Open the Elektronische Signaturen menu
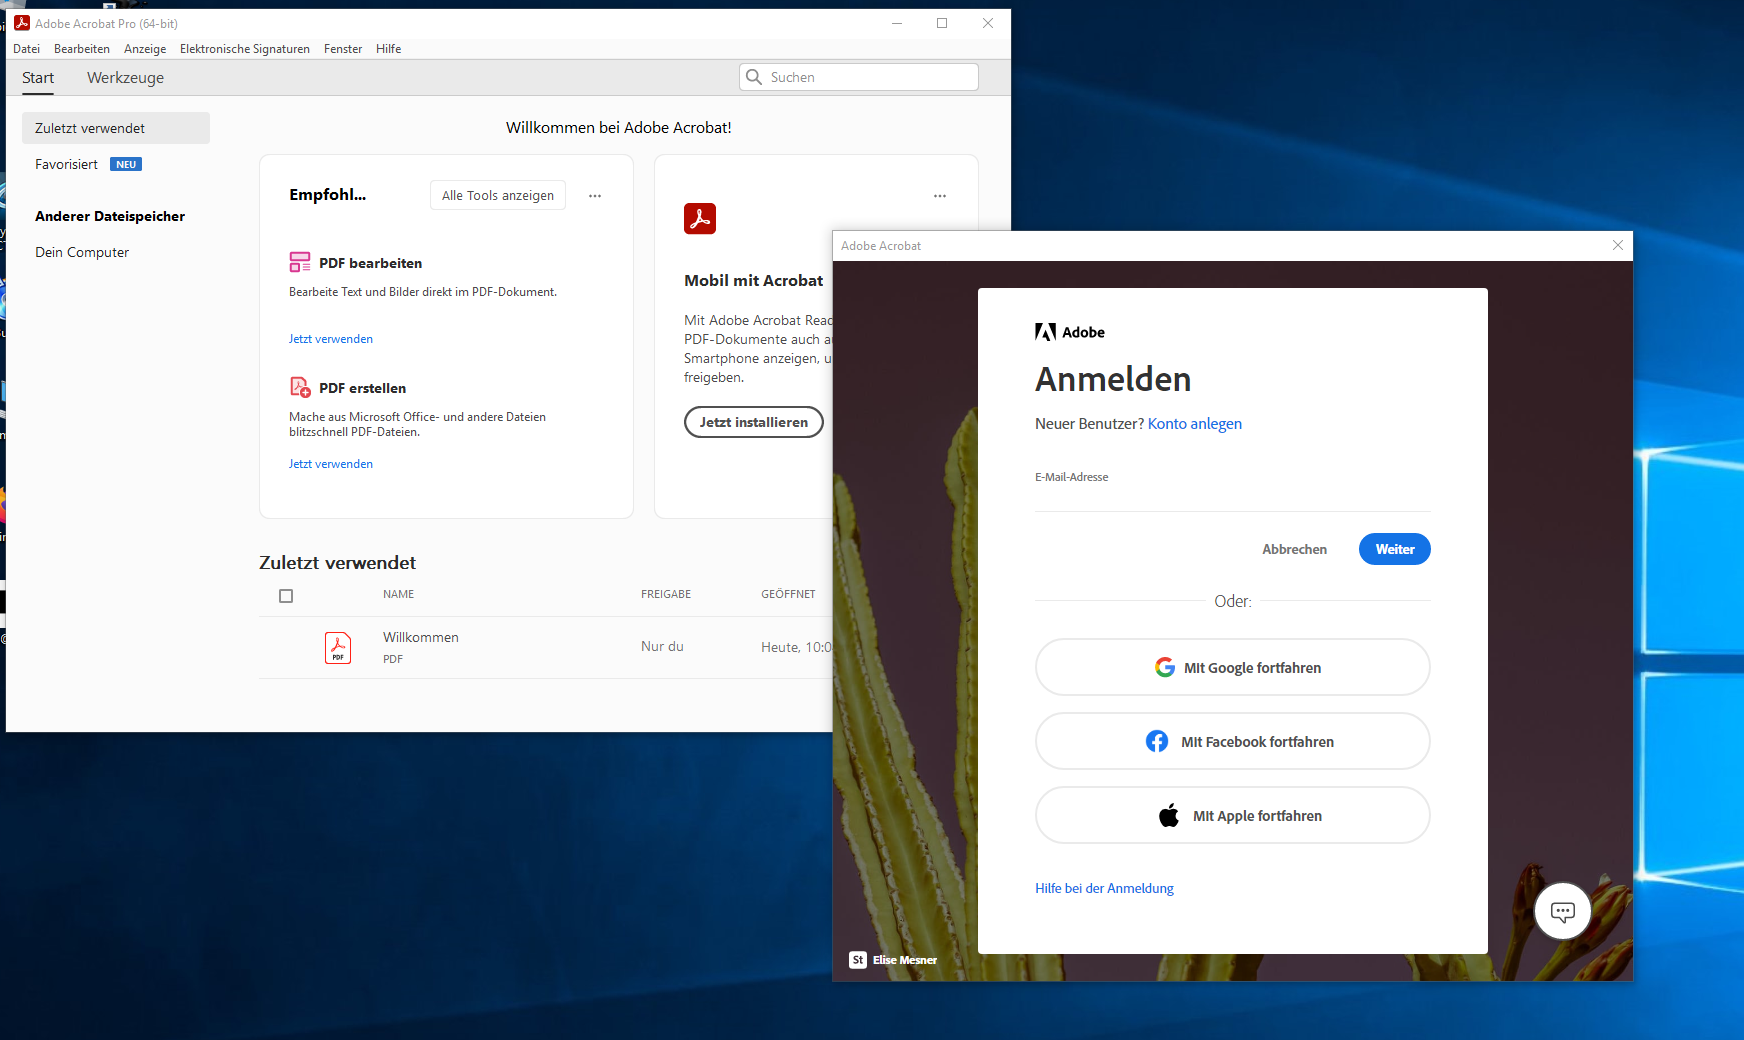 click(244, 49)
